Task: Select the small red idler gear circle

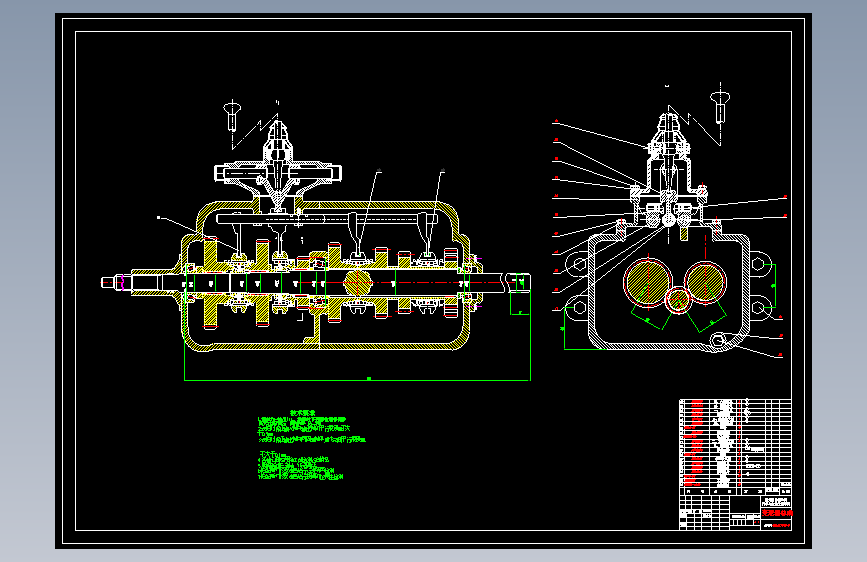Action: (678, 300)
